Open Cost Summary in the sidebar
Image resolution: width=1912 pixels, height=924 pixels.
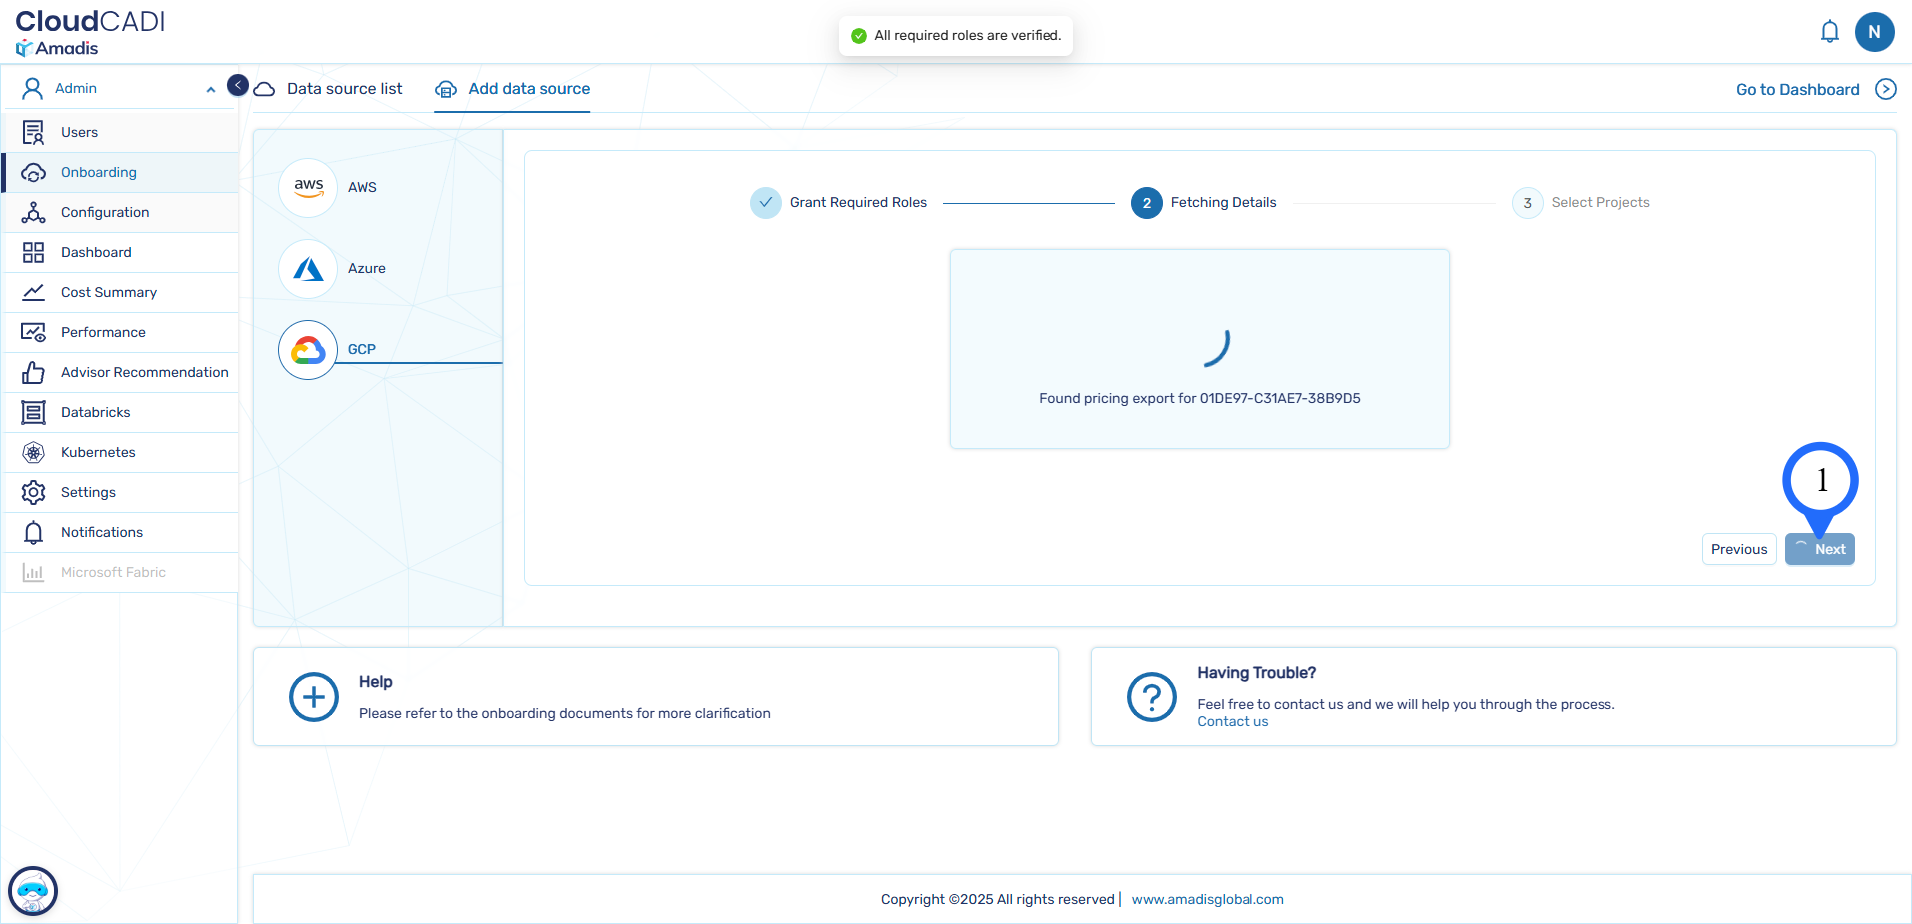[108, 292]
